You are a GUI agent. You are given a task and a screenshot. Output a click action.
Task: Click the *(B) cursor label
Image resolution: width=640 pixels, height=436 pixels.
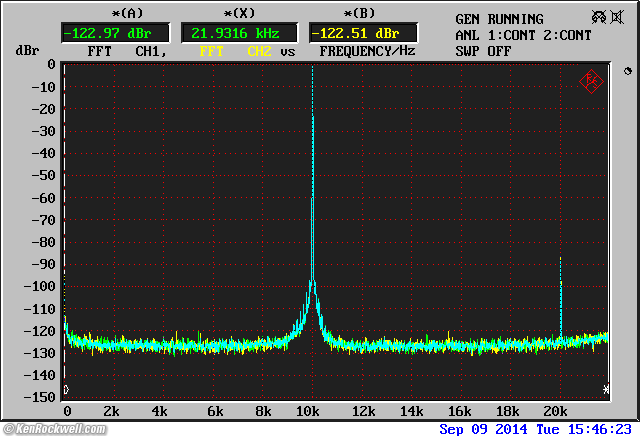[x=361, y=13]
